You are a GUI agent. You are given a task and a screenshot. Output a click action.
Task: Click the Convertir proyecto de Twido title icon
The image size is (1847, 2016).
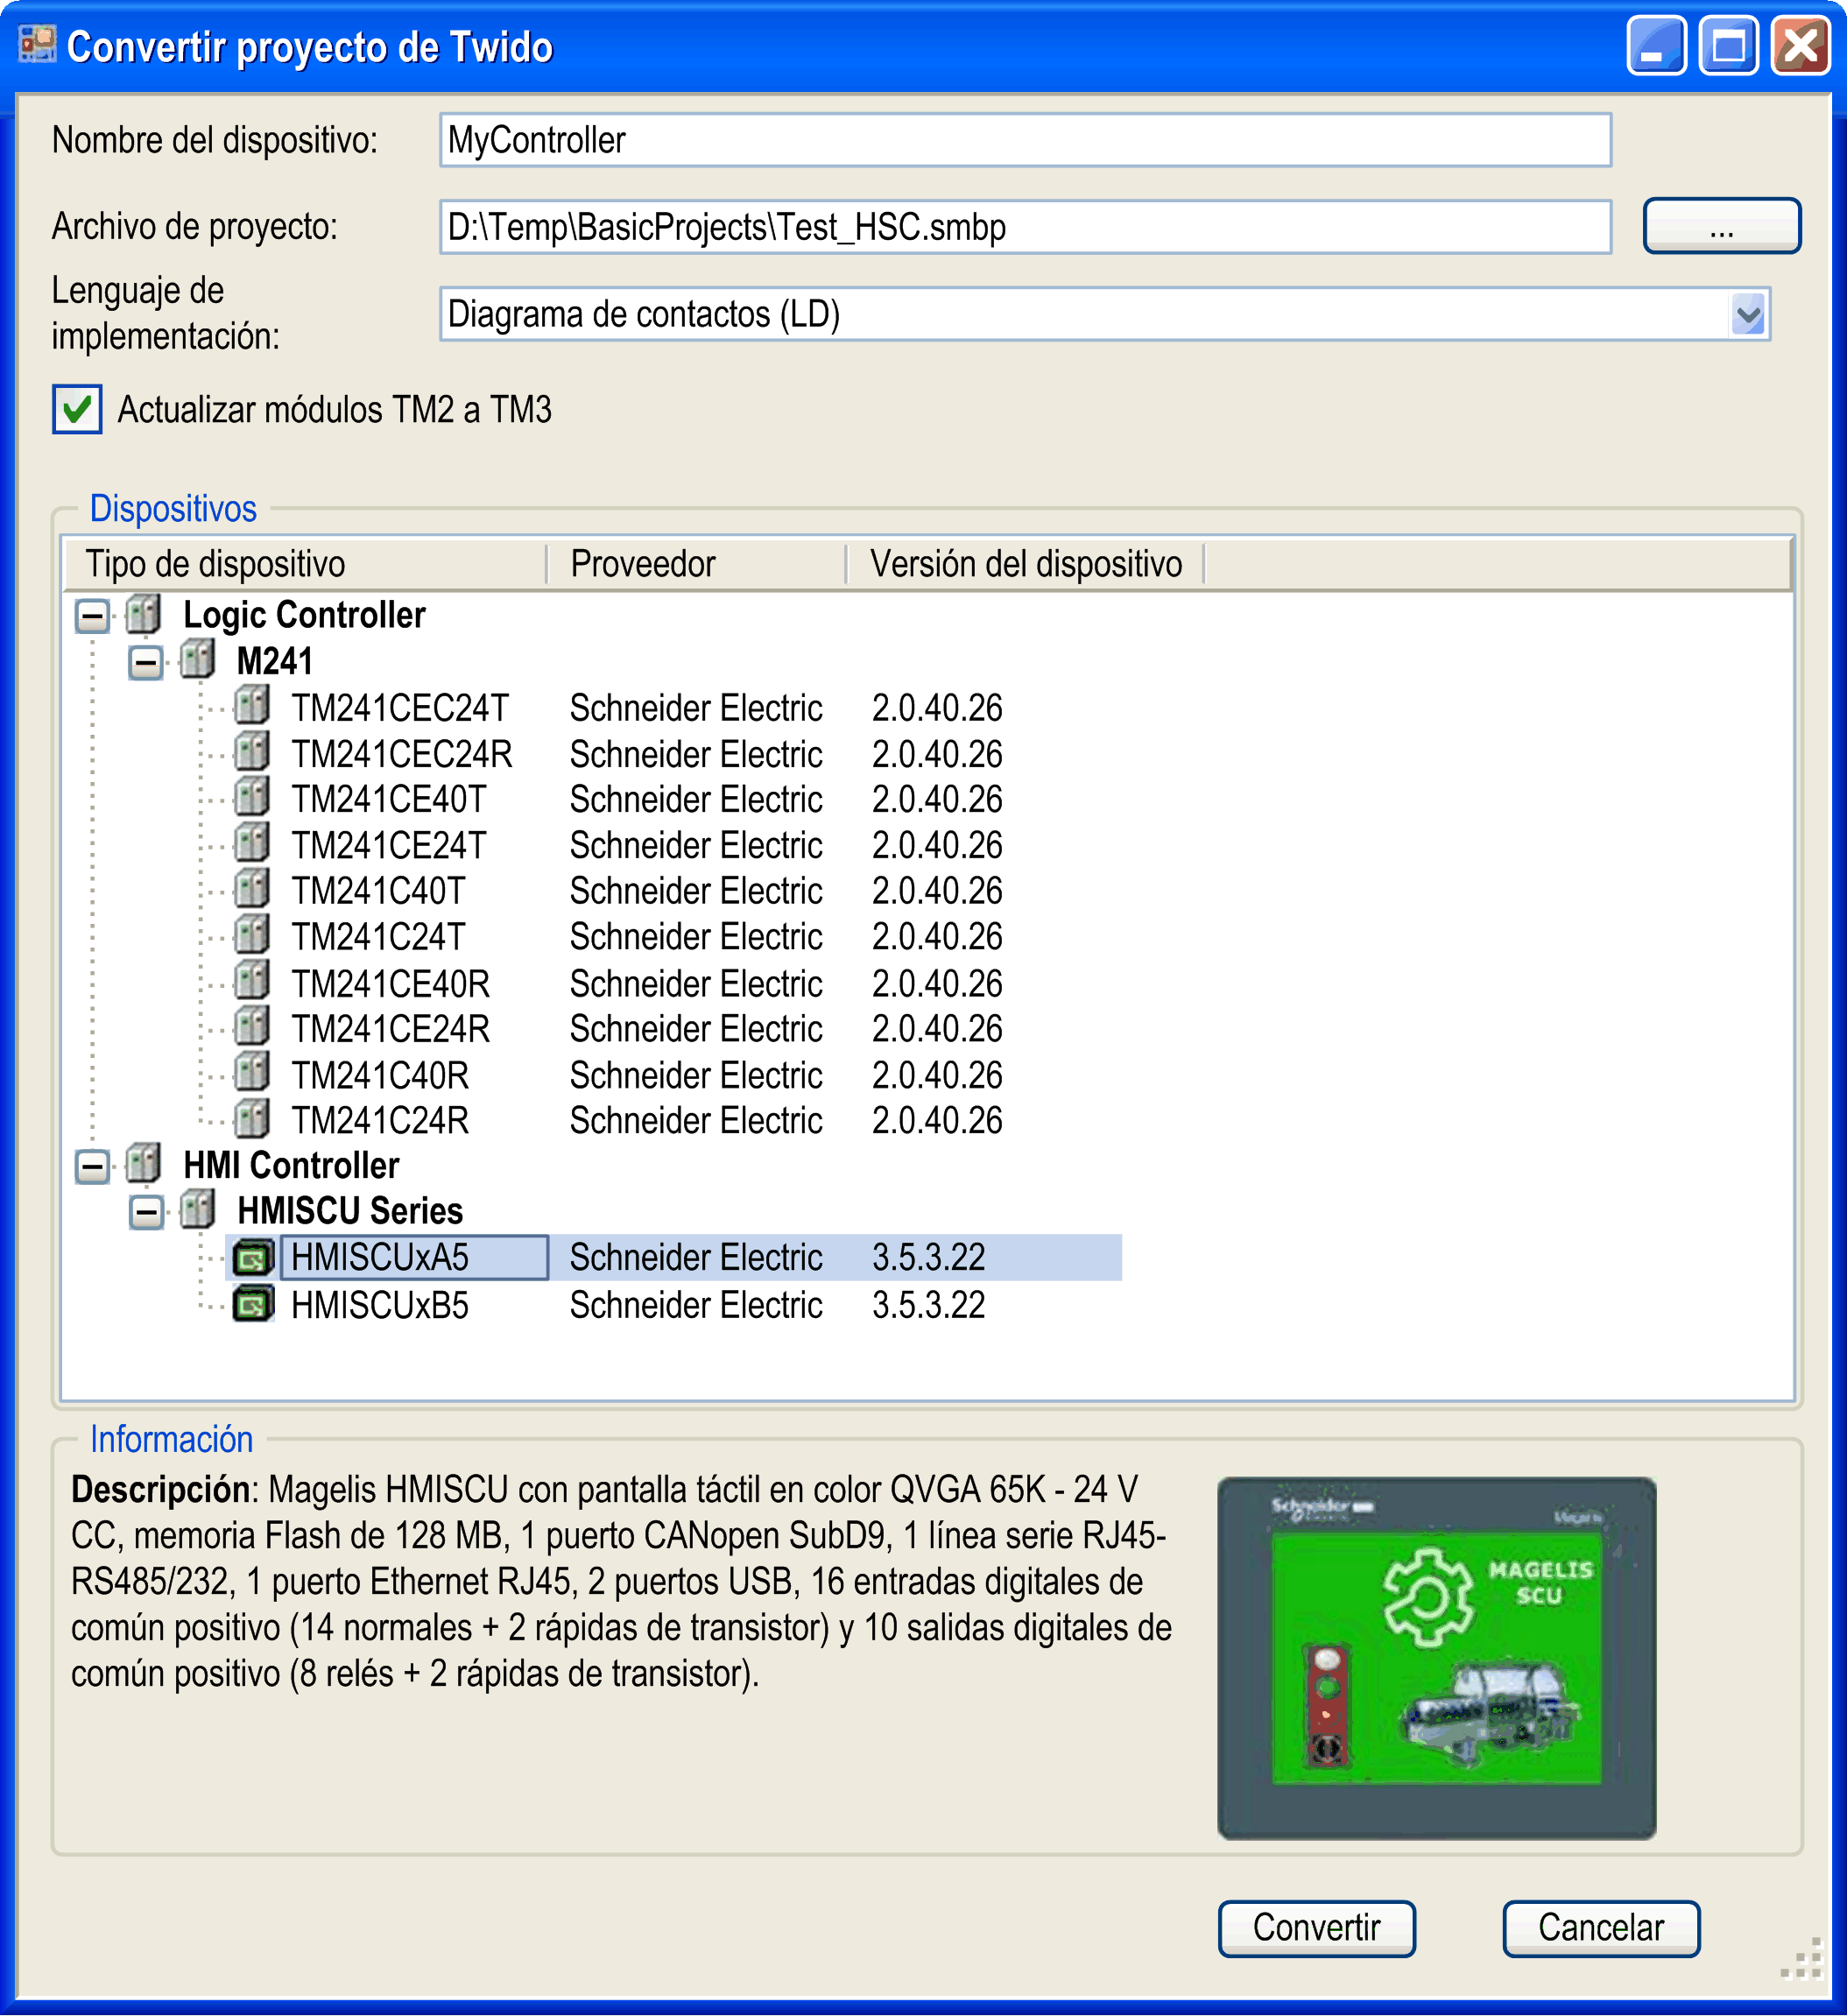click(x=38, y=46)
